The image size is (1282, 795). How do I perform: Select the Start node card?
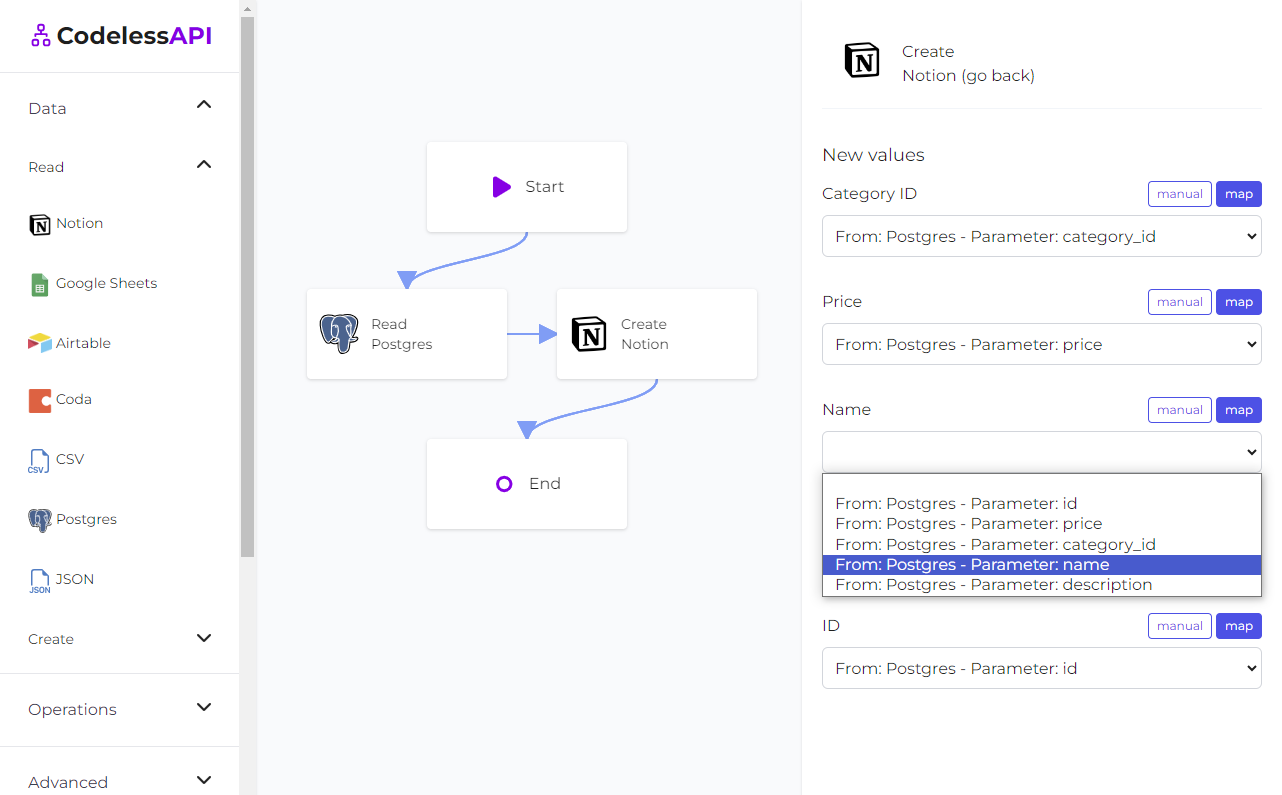[x=527, y=187]
